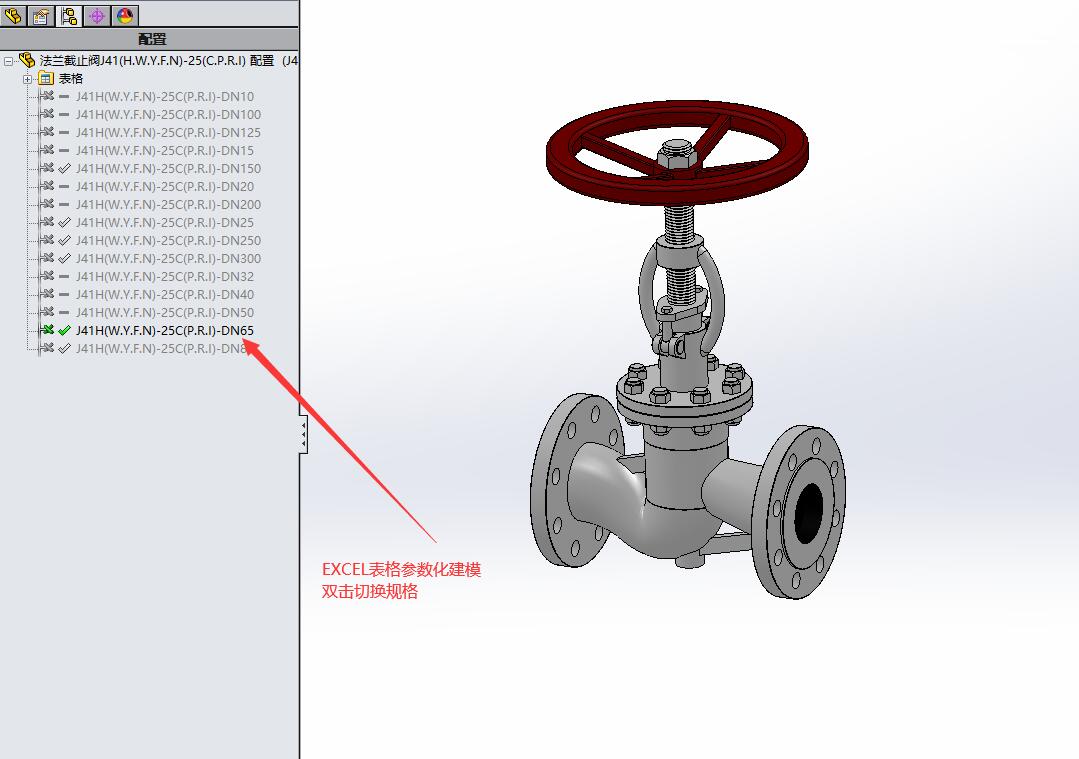Select configuration ending in DN25

164,222
